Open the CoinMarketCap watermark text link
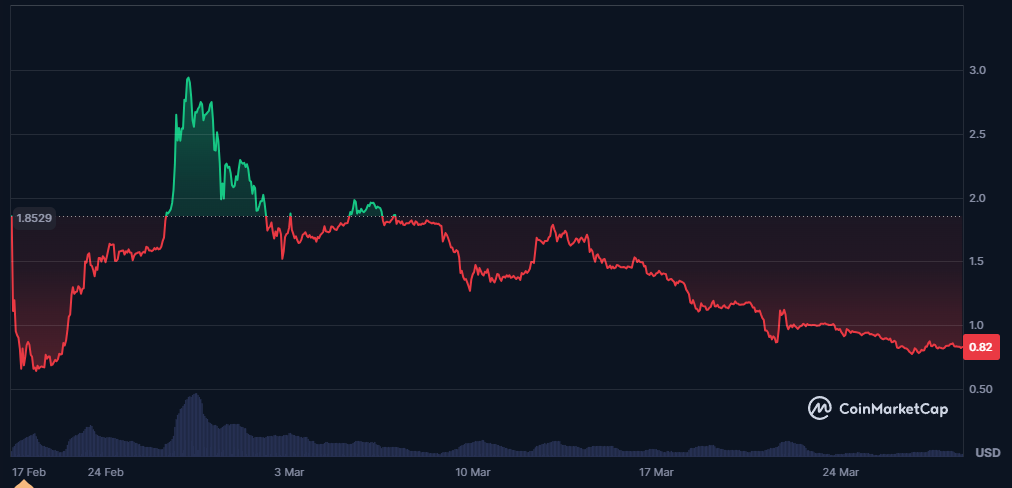 [893, 408]
